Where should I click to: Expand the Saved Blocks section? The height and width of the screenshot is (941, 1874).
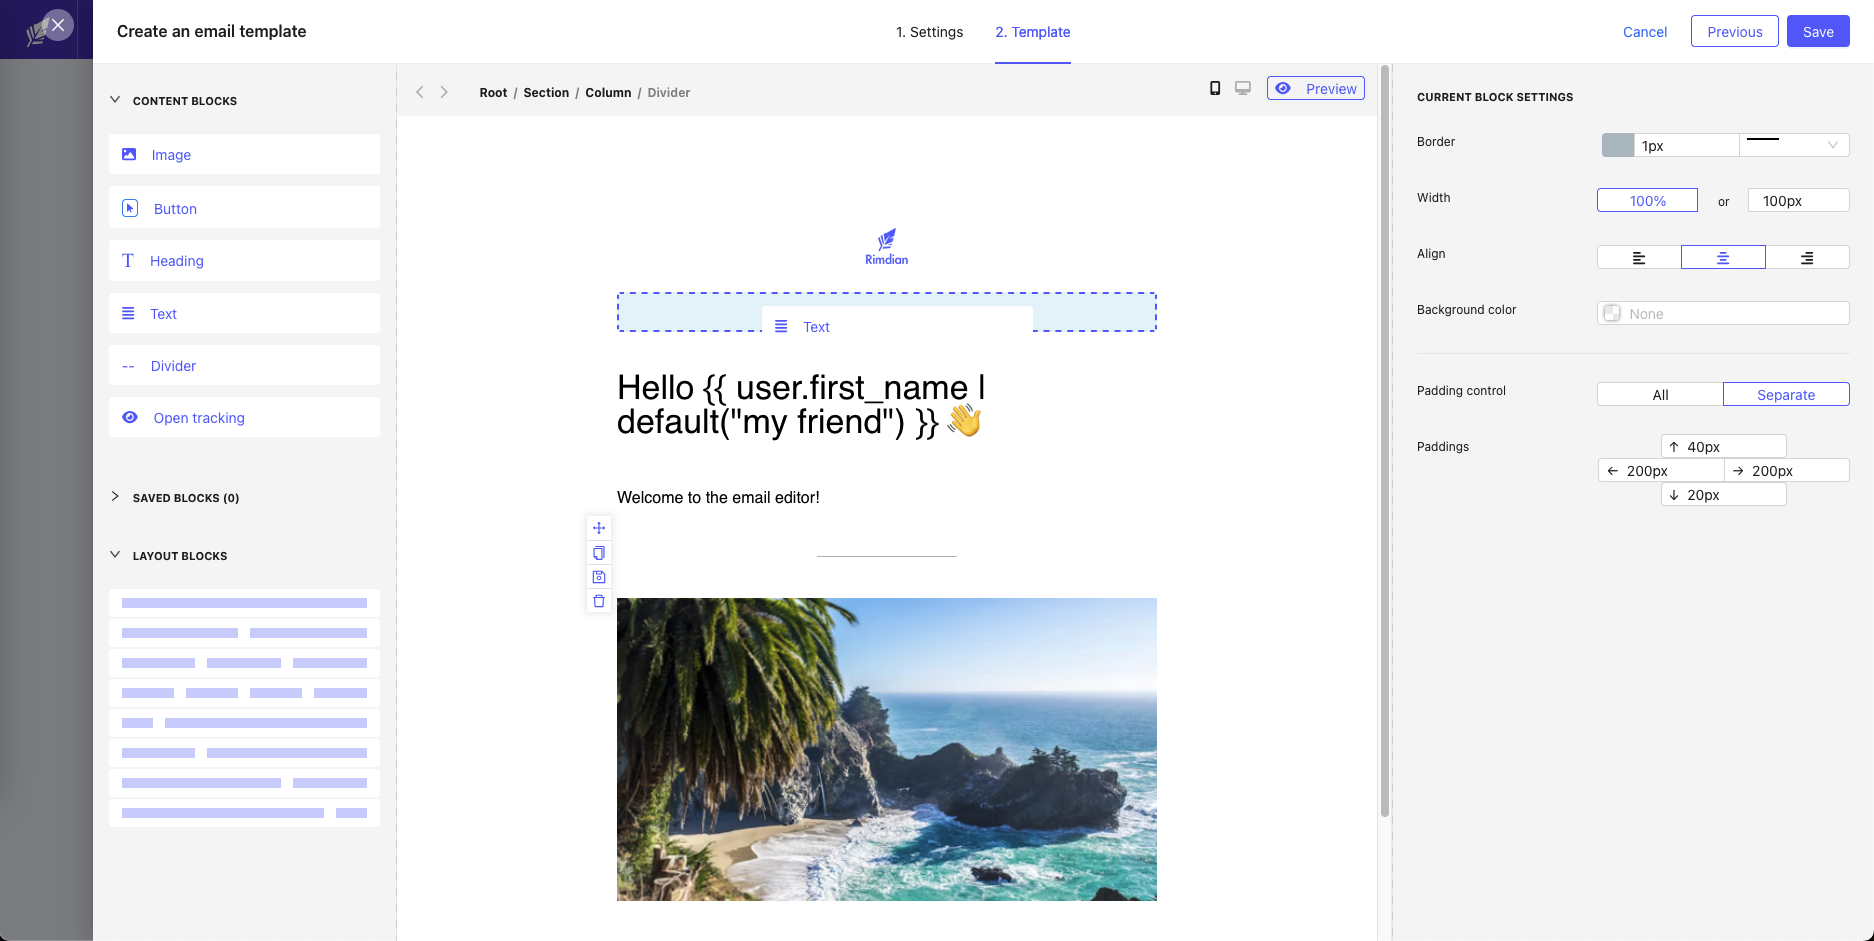pyautogui.click(x=116, y=497)
